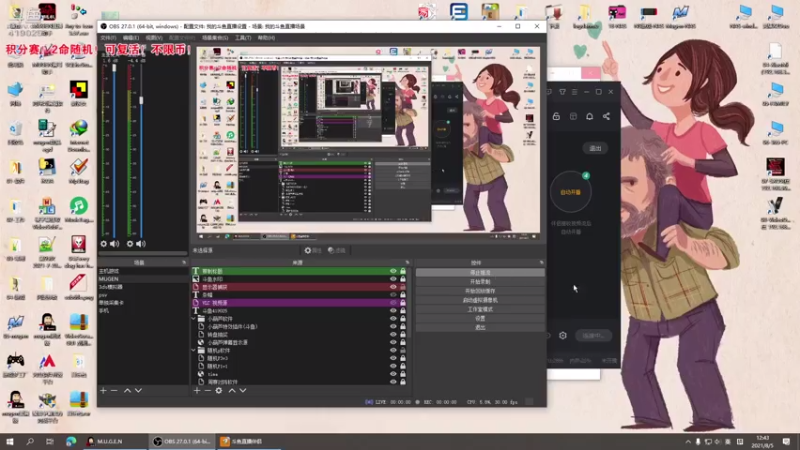
Task: Select 3ds模拟器 scene in scenes list
Action: pos(143,287)
